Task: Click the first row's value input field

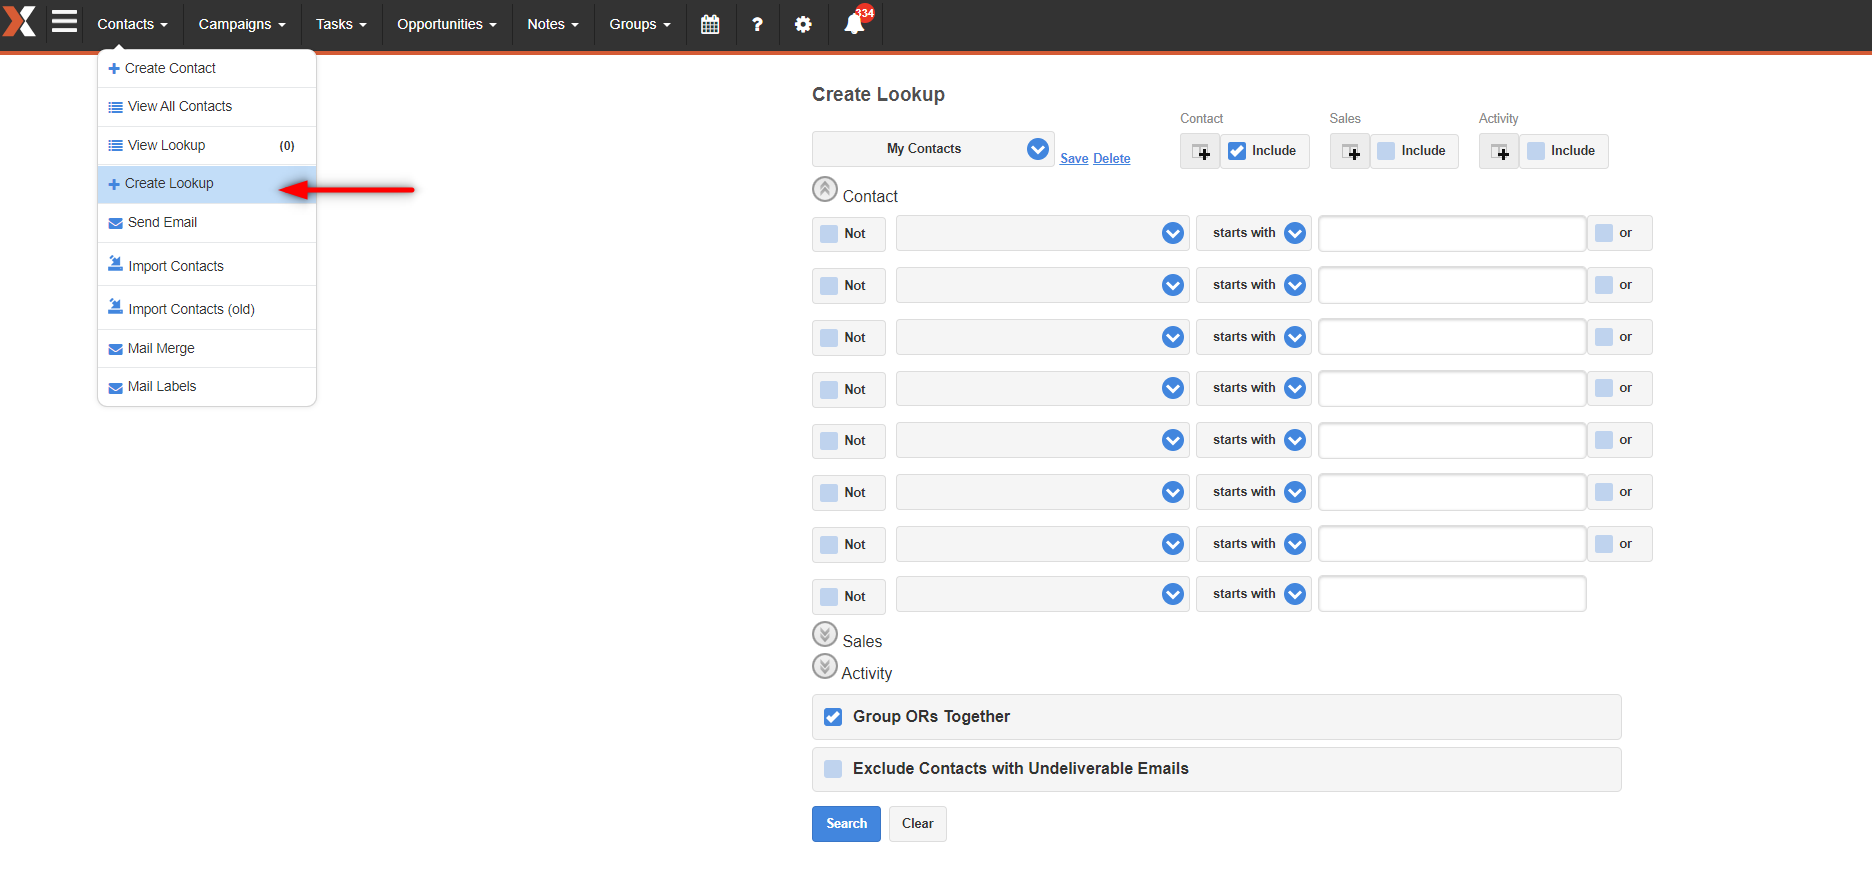Action: [x=1451, y=234]
